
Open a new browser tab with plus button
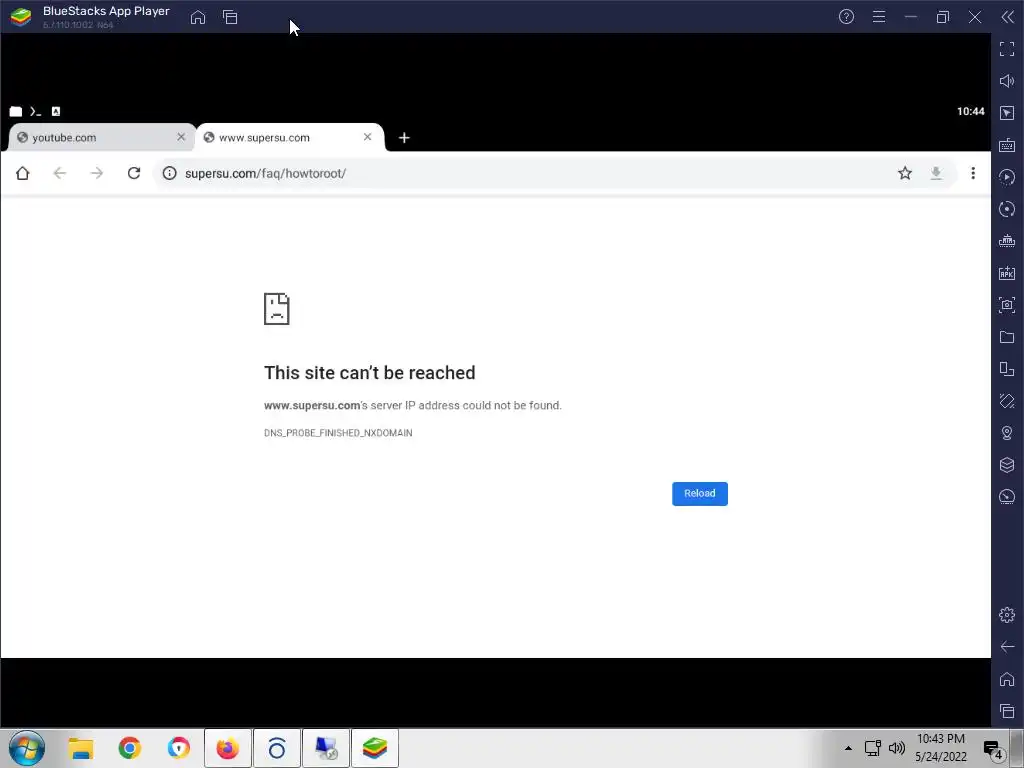(404, 138)
